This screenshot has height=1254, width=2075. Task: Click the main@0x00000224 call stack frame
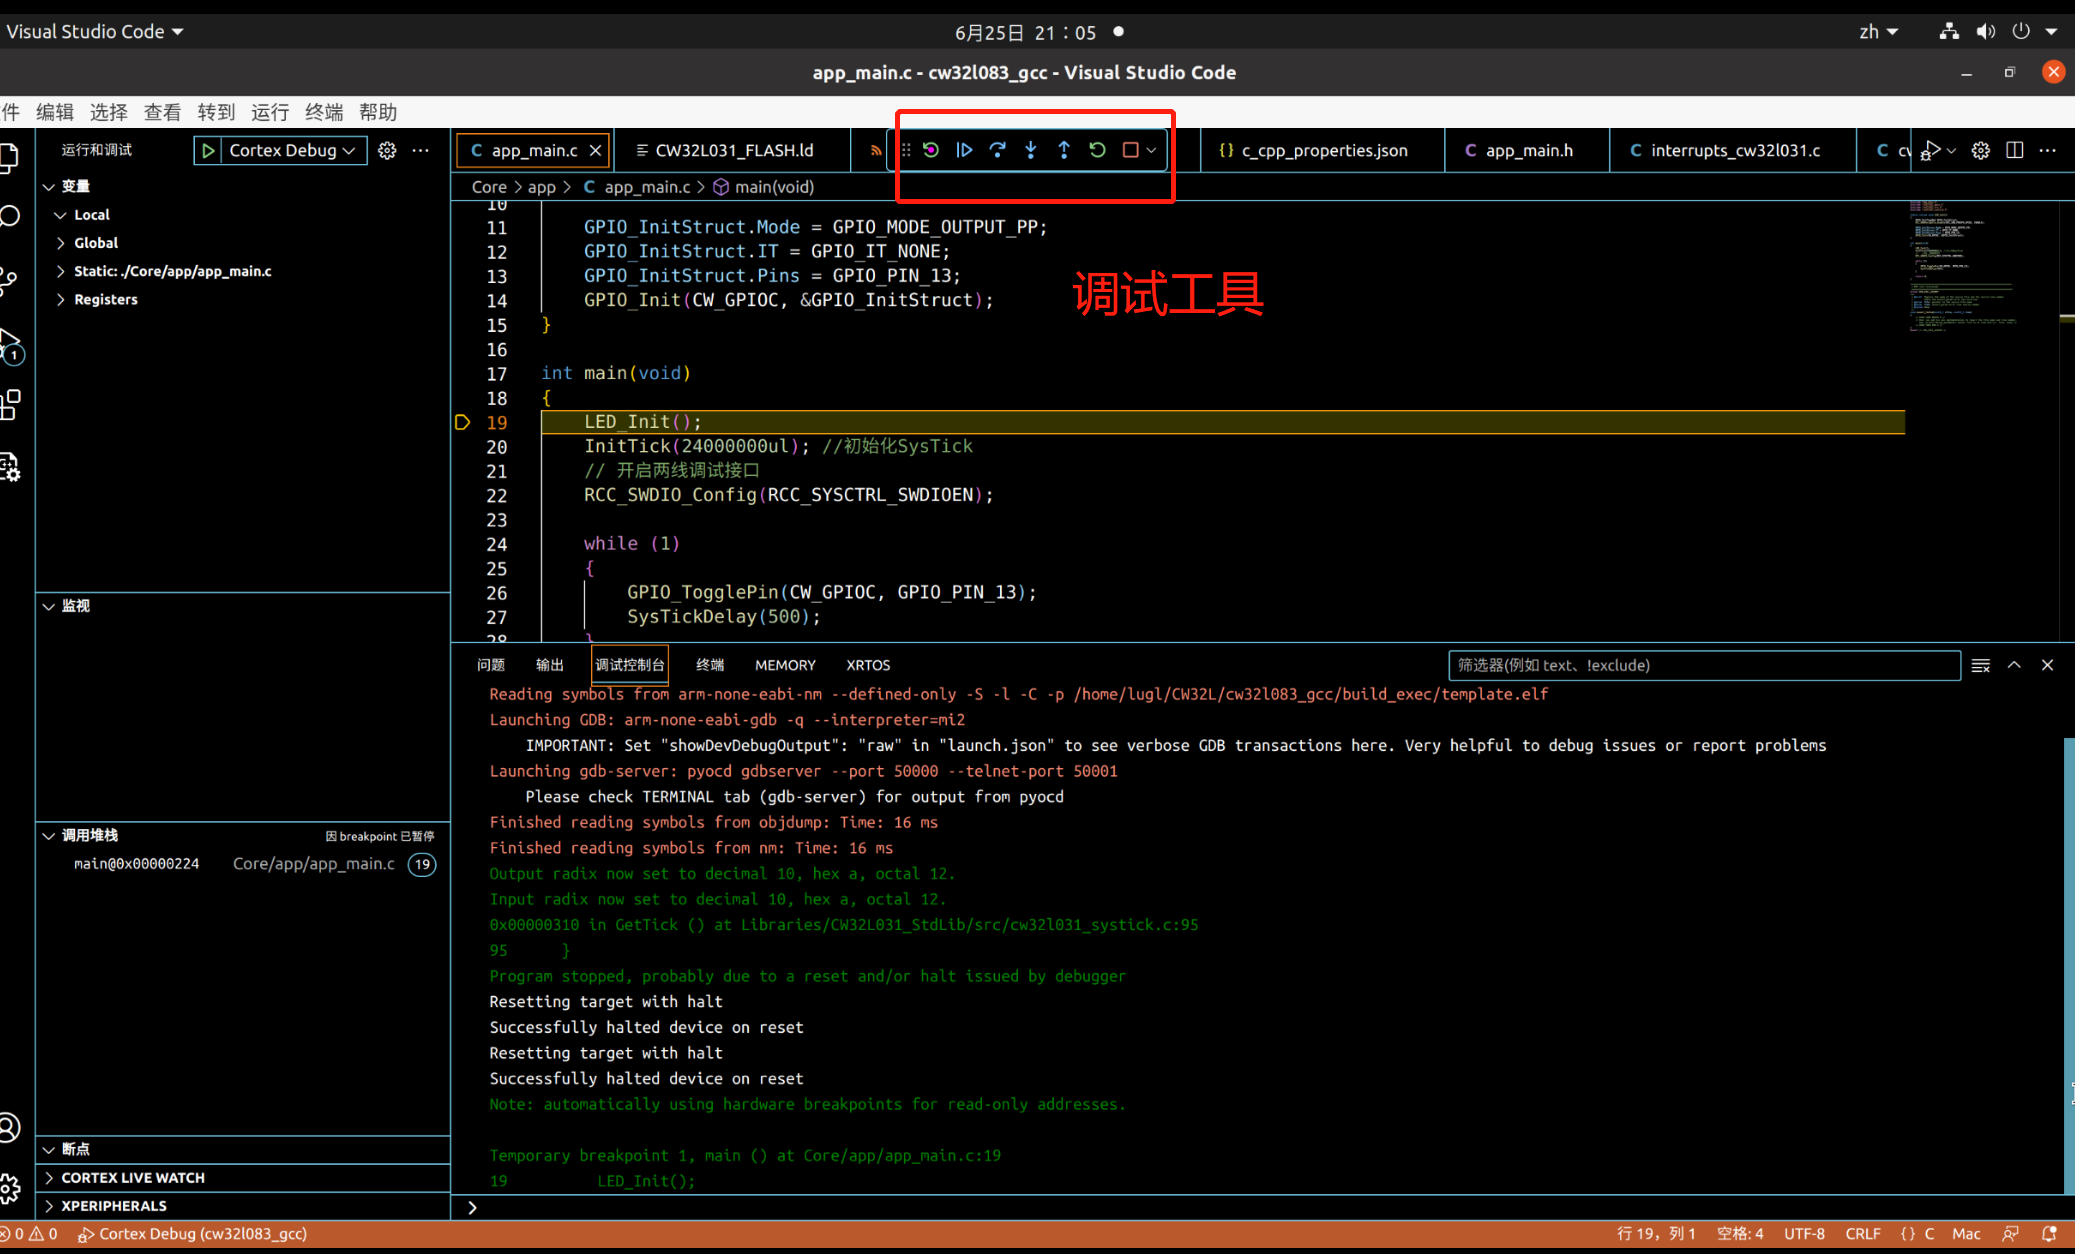click(136, 863)
